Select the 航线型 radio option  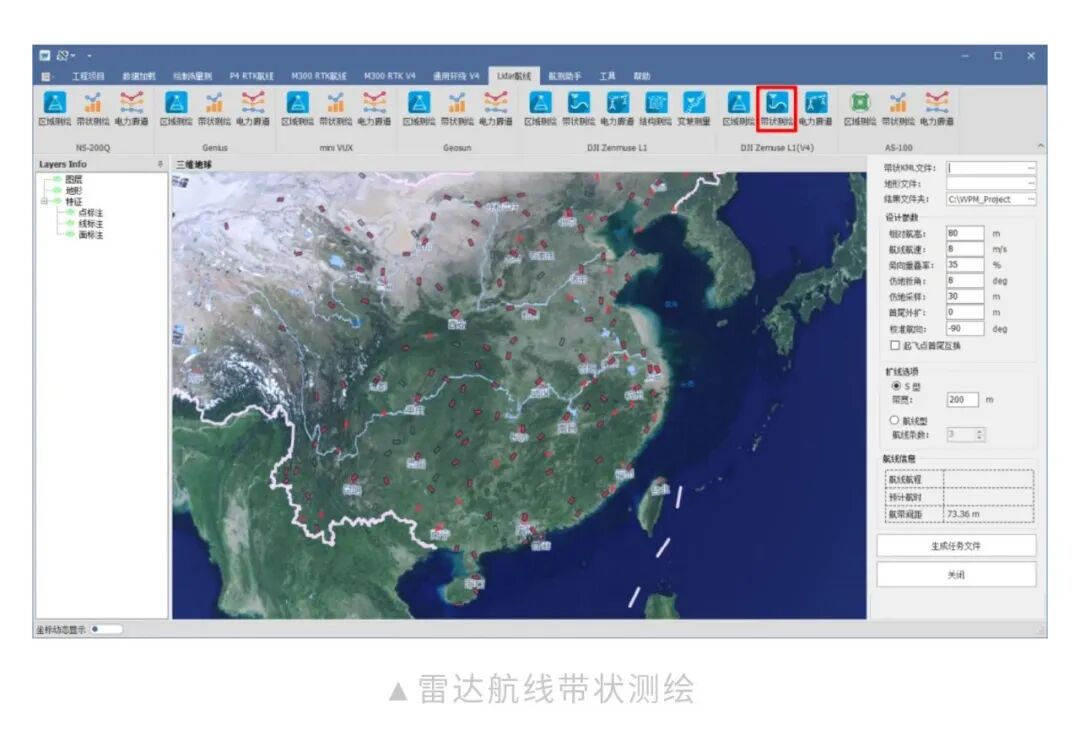[x=894, y=420]
